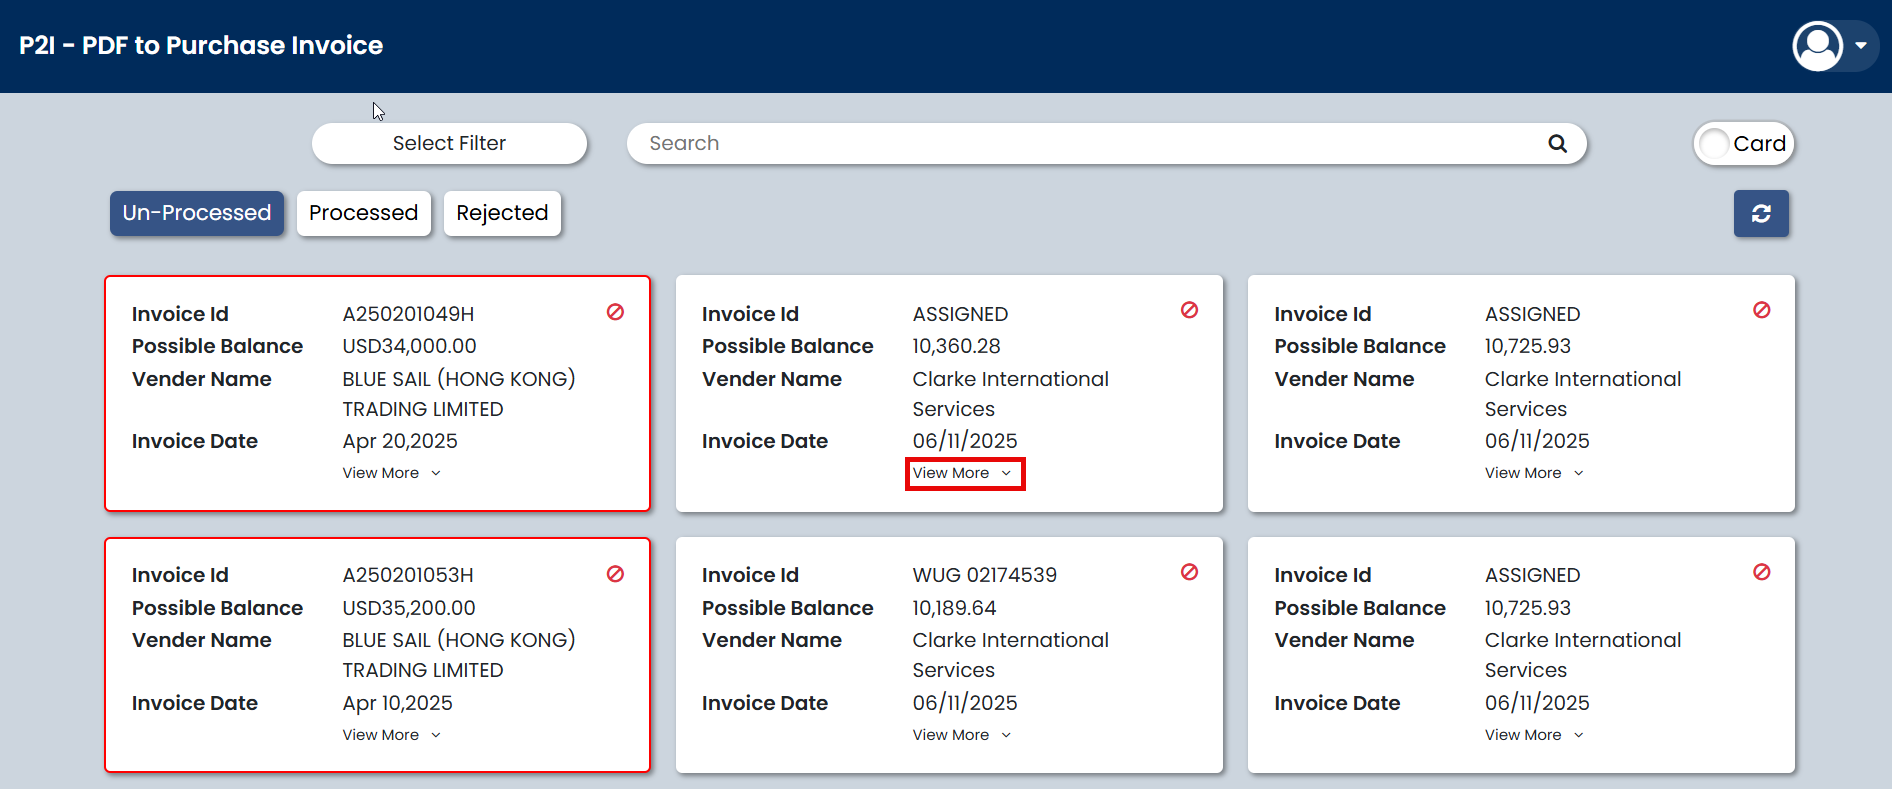1892x789 pixels.
Task: Switch to the Rejected tab
Action: (502, 213)
